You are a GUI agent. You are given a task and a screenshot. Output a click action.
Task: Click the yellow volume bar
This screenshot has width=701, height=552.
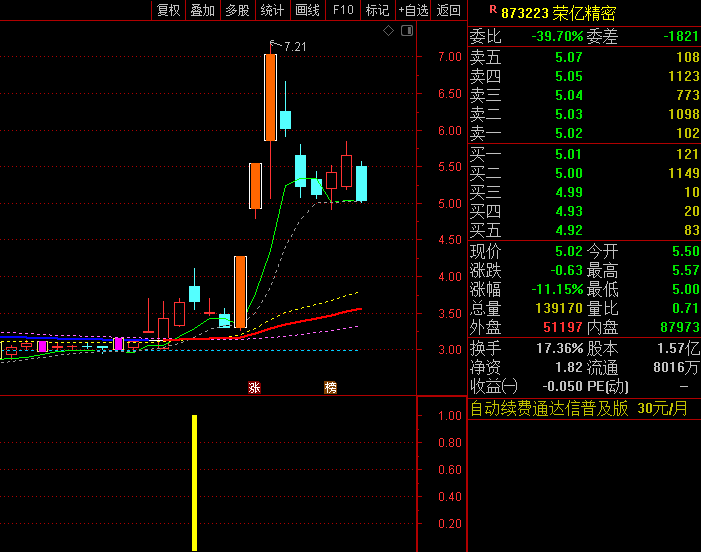click(194, 483)
